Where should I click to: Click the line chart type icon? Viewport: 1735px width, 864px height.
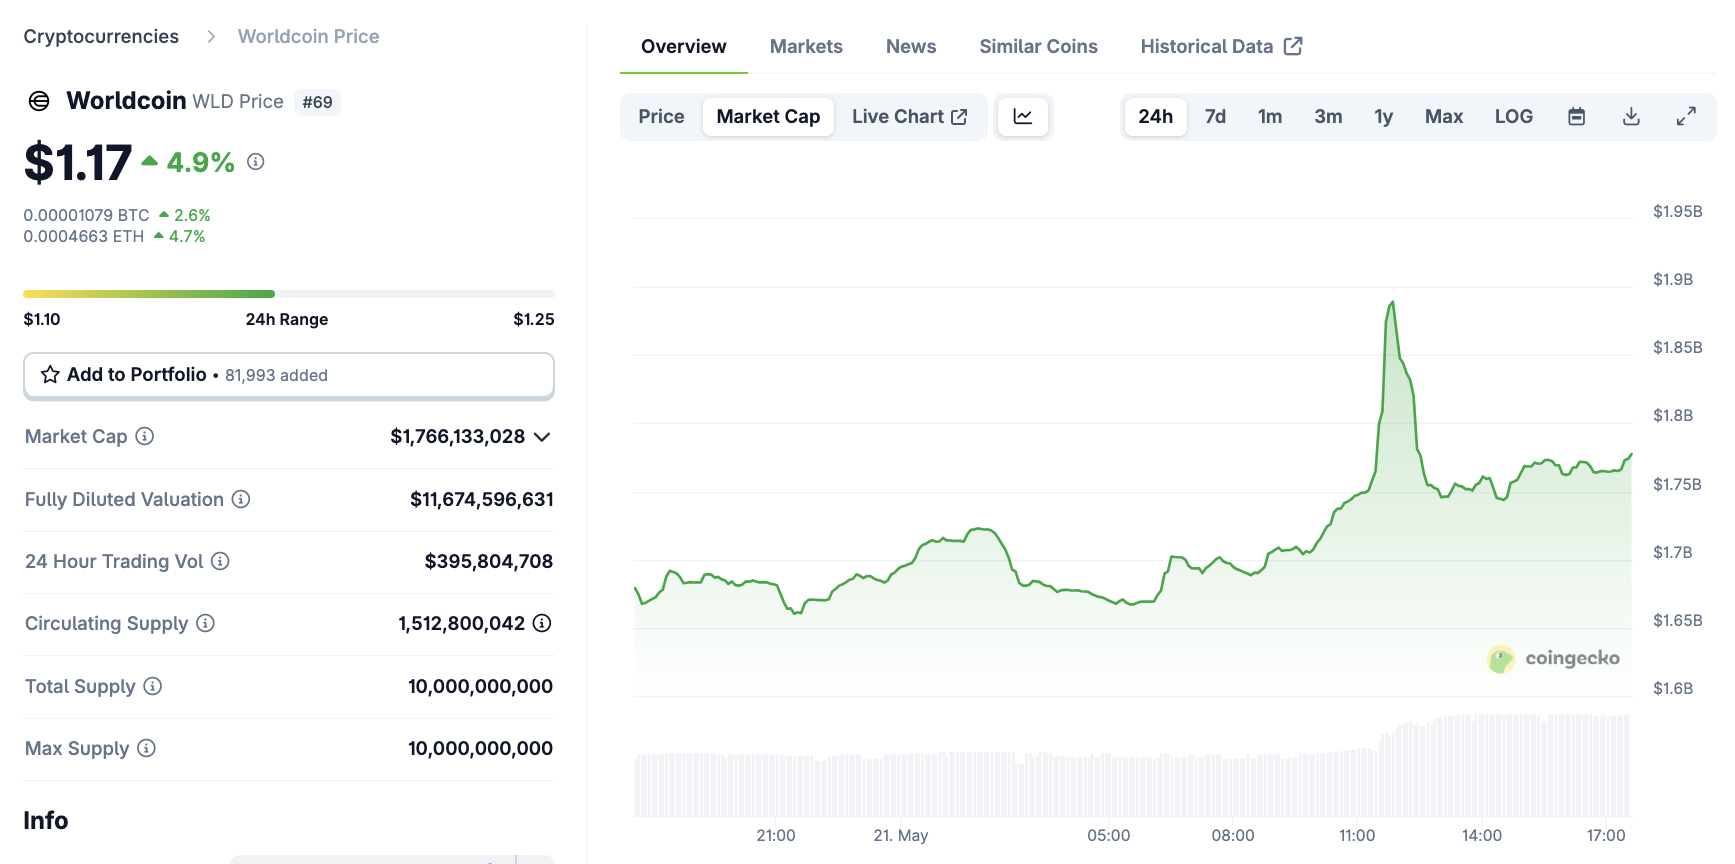point(1023,117)
